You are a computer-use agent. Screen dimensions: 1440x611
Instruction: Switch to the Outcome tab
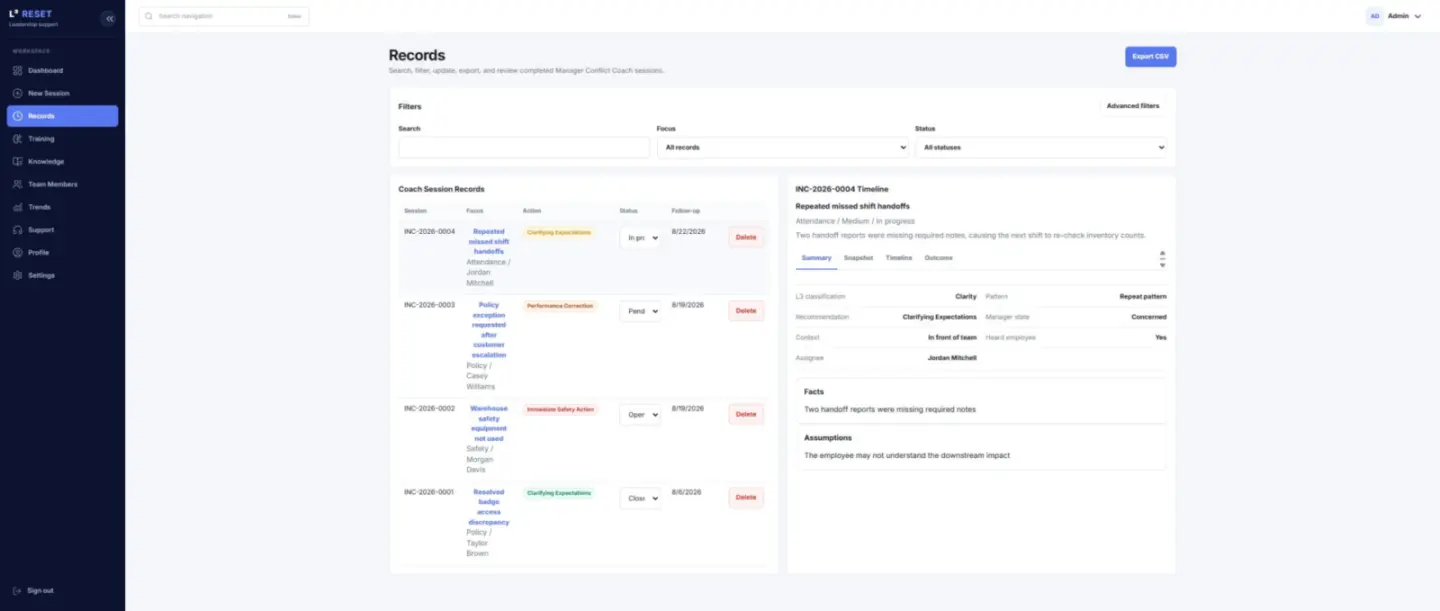pyautogui.click(x=938, y=258)
